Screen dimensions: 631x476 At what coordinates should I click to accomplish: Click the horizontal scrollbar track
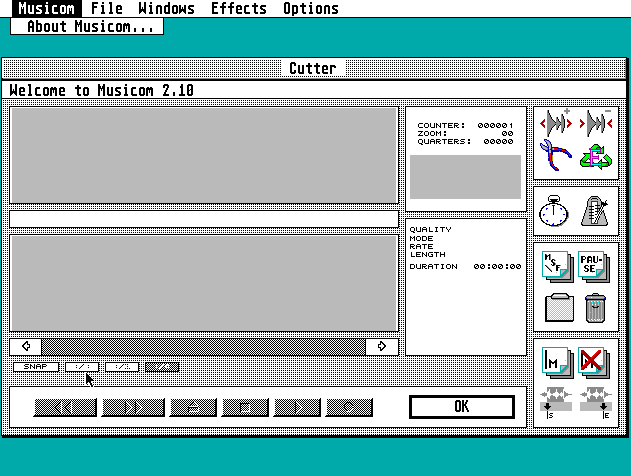click(203, 346)
